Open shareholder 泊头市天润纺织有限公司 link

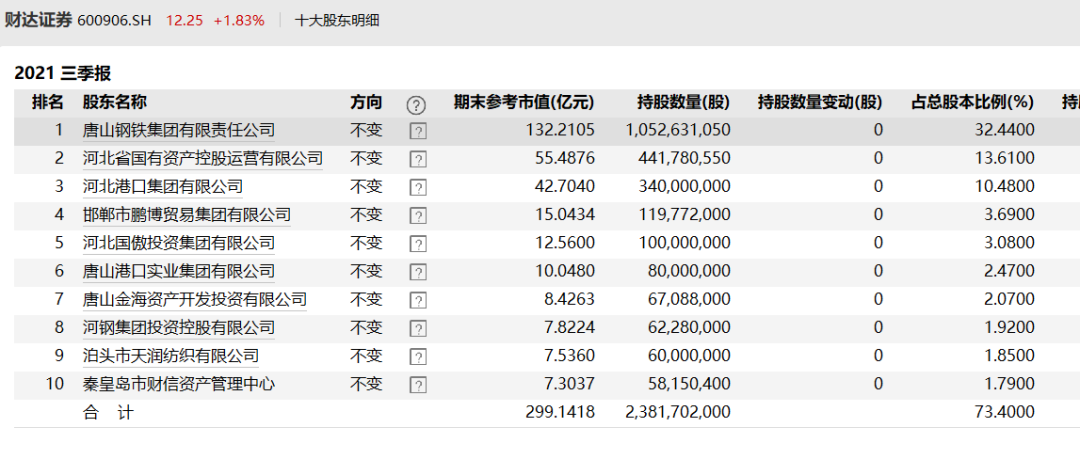coord(171,356)
